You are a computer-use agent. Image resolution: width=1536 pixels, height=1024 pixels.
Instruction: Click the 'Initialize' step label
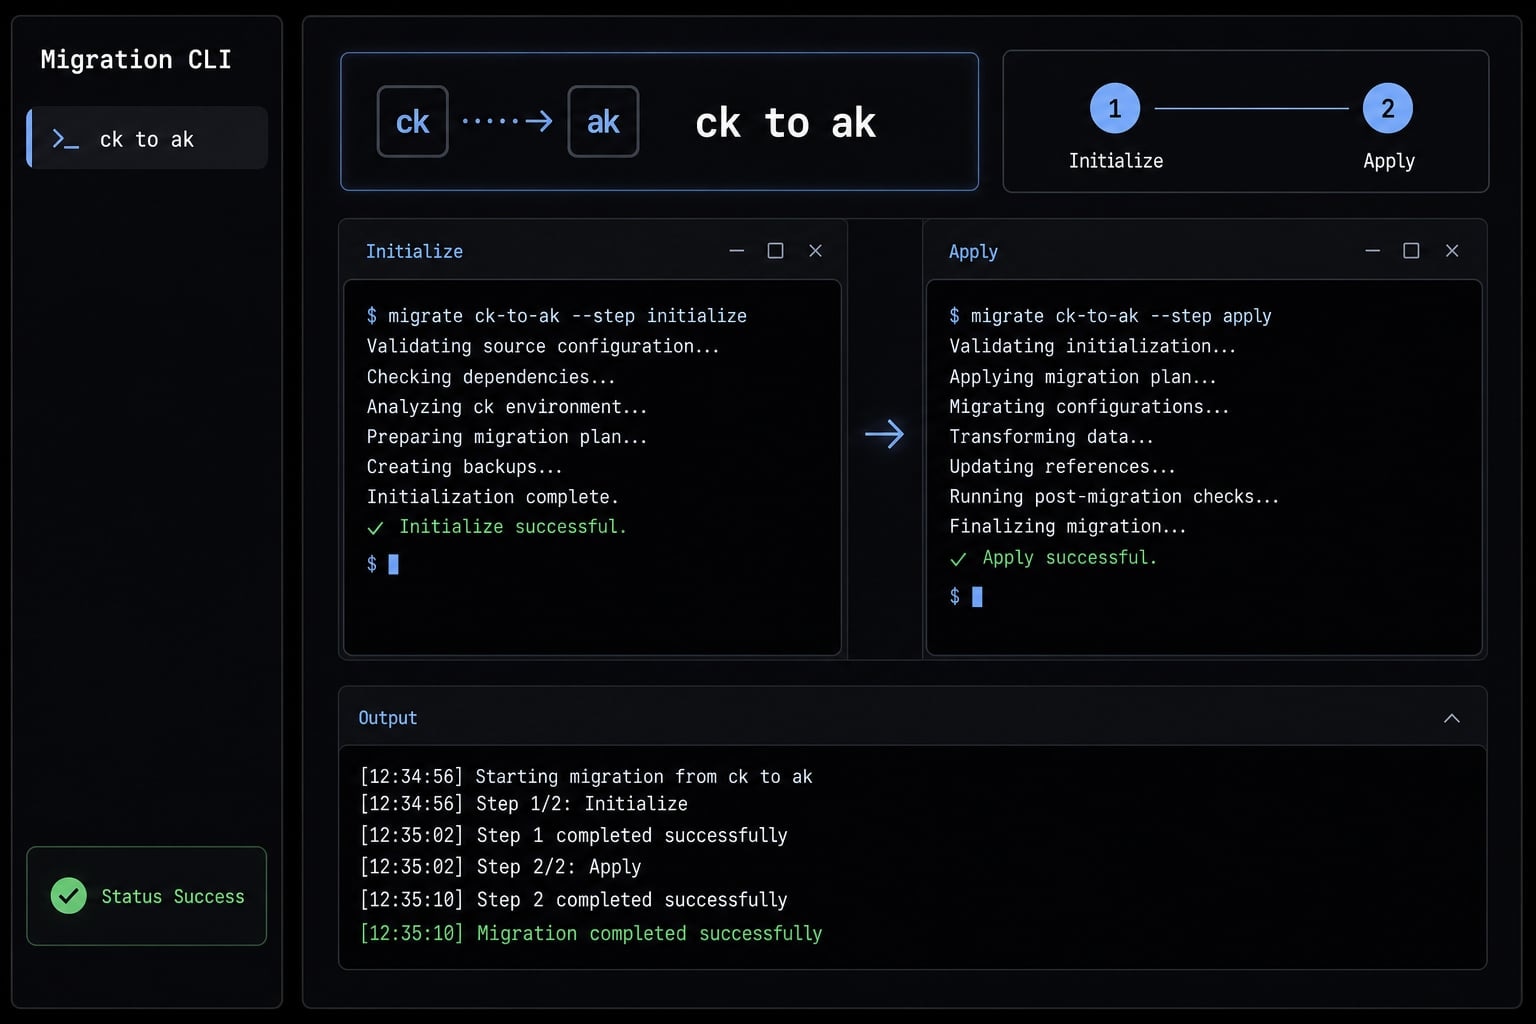[1116, 161]
